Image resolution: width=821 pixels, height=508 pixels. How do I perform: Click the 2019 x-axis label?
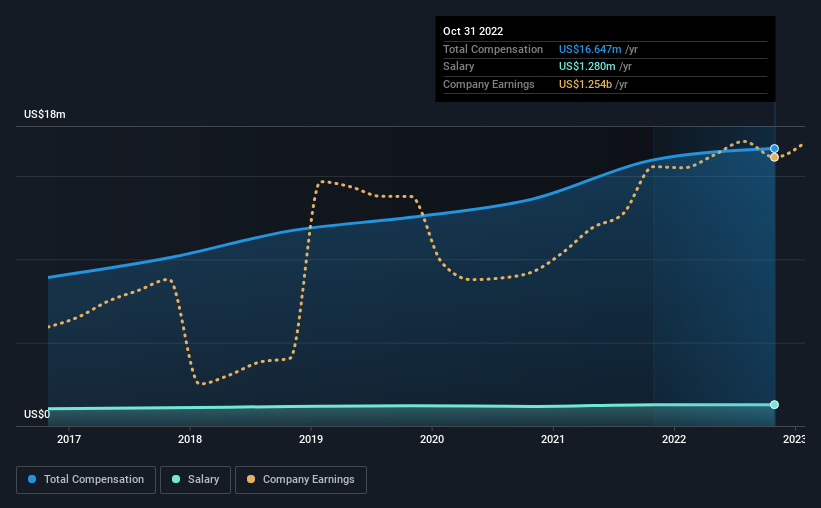[x=310, y=439]
